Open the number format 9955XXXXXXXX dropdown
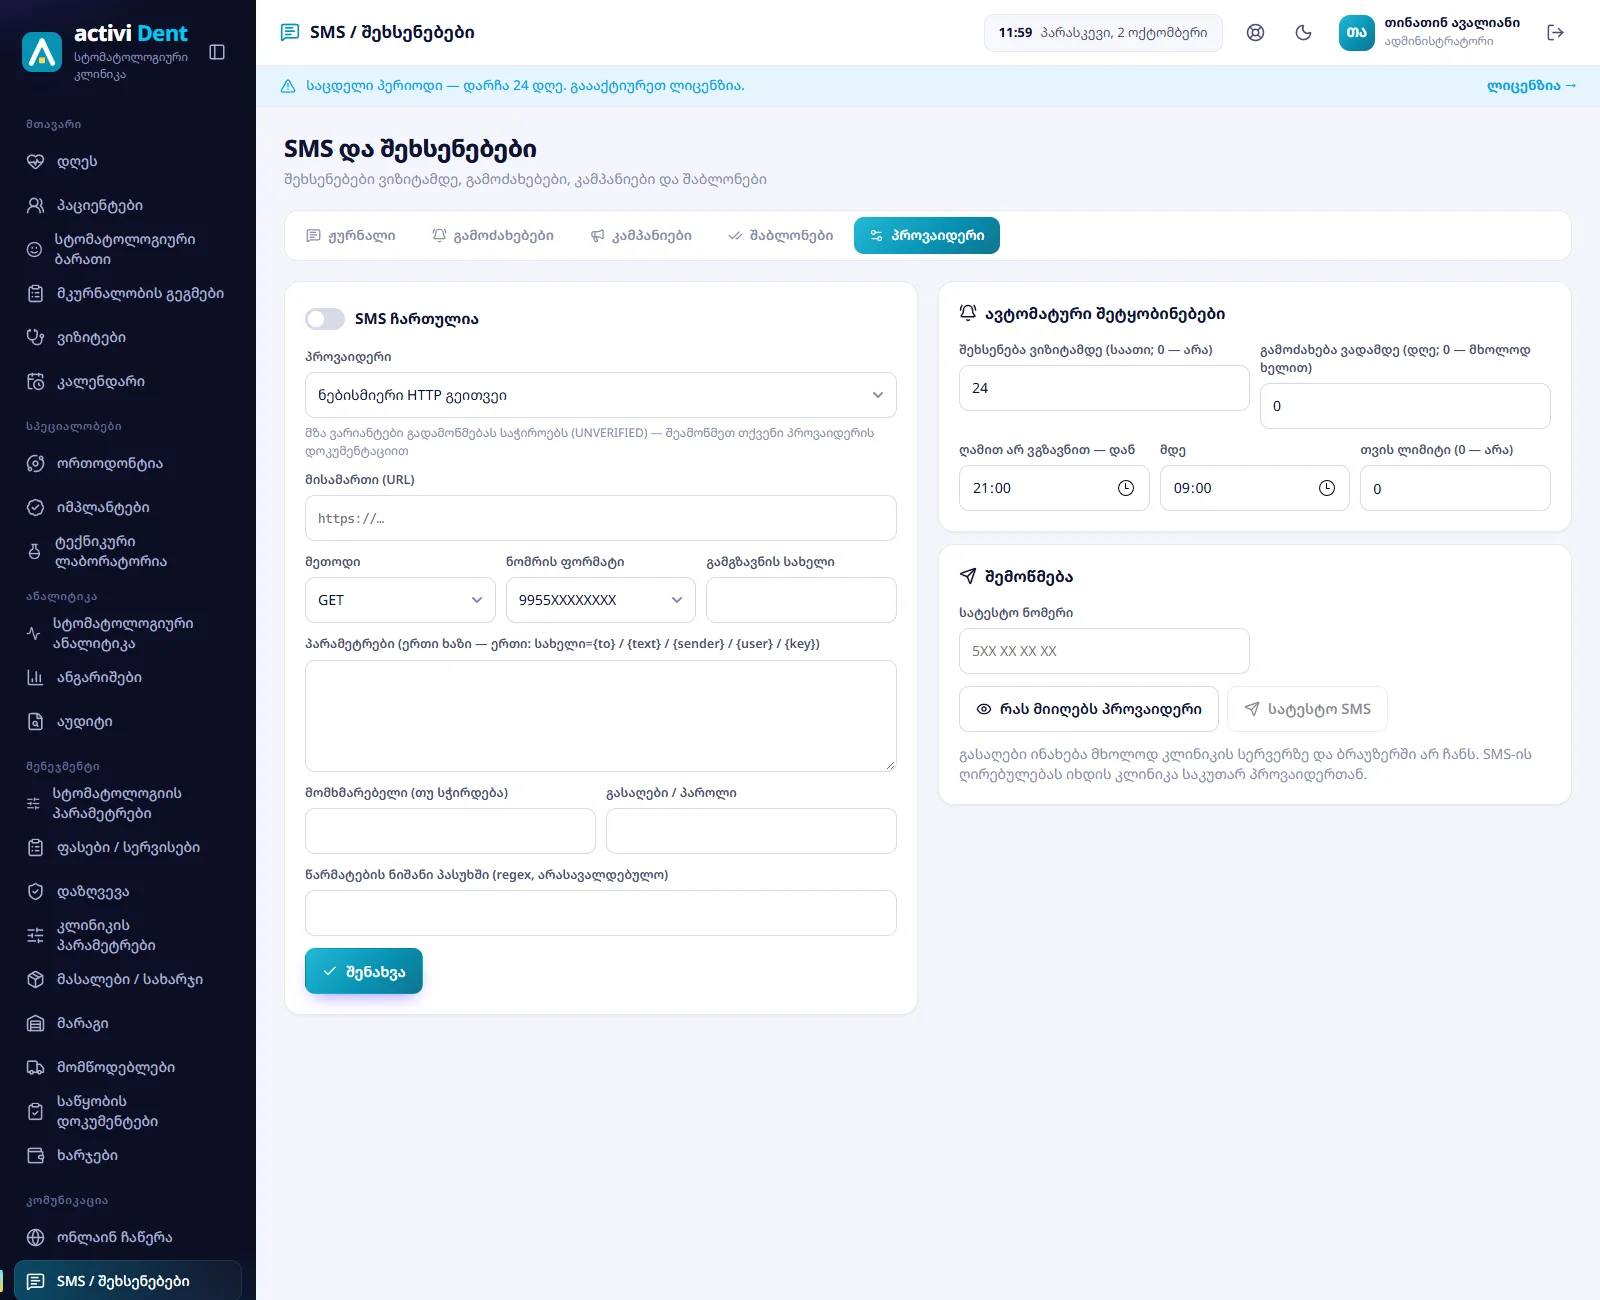This screenshot has width=1600, height=1300. point(601,600)
